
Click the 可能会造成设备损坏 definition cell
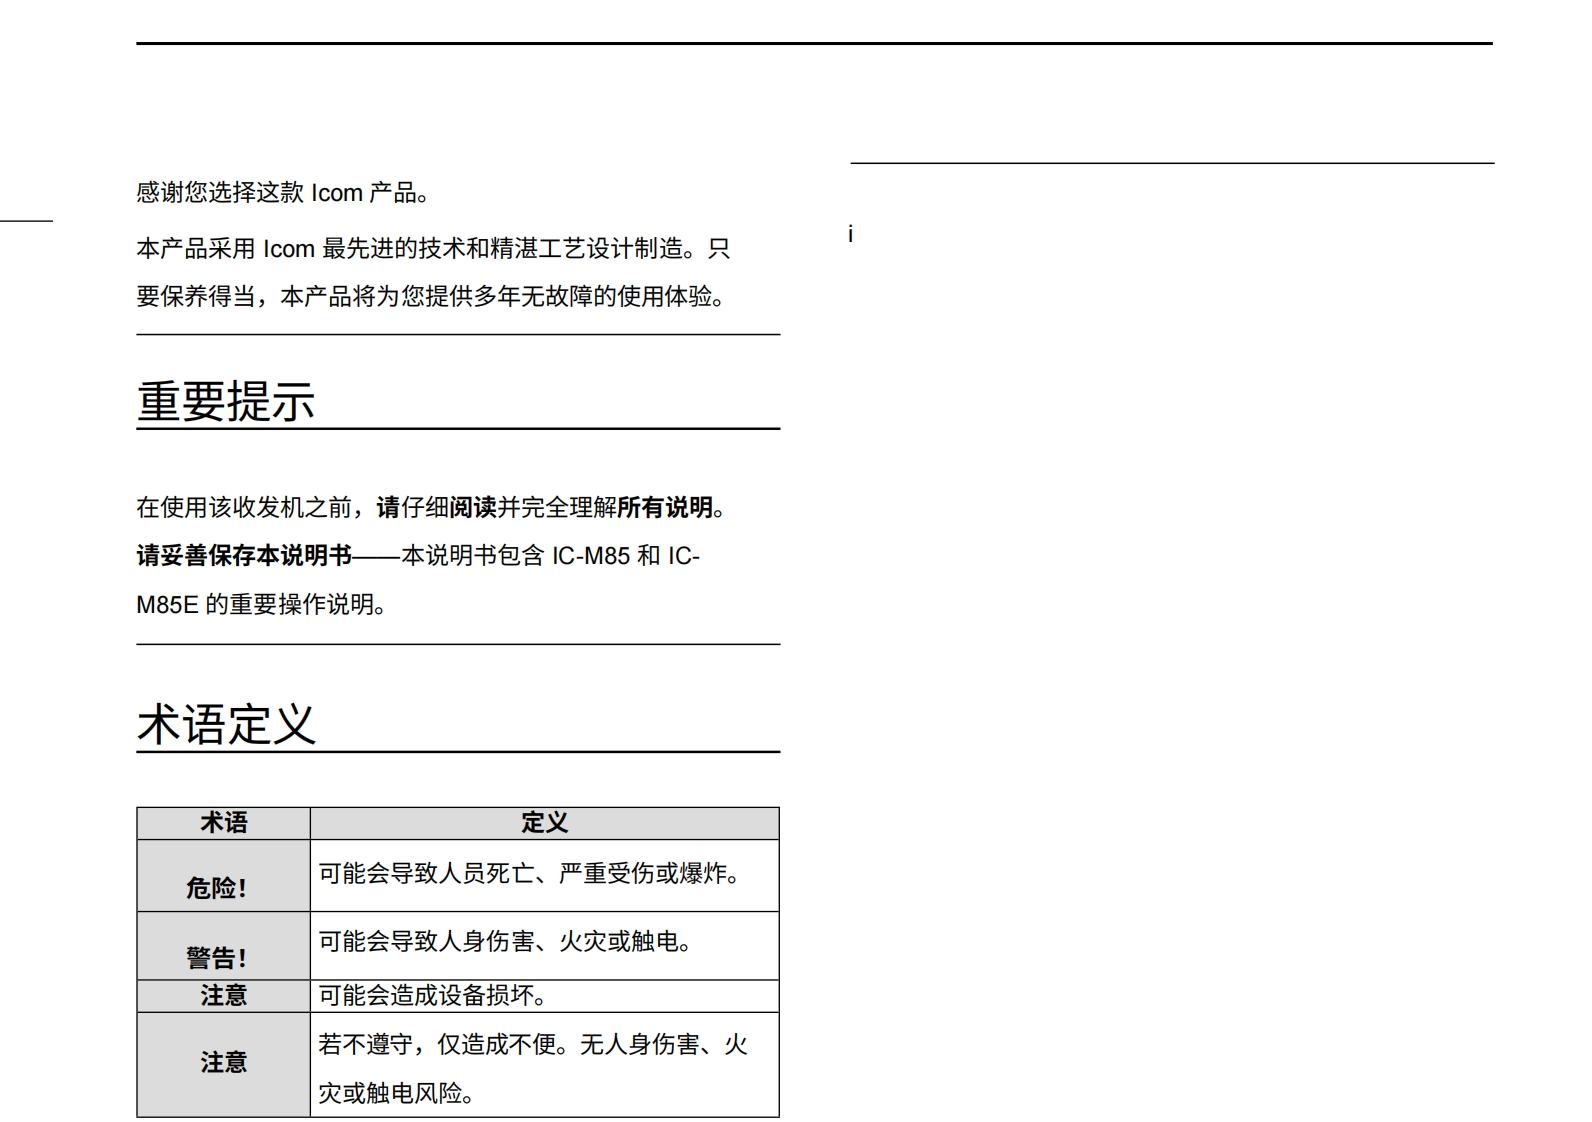coord(434,996)
